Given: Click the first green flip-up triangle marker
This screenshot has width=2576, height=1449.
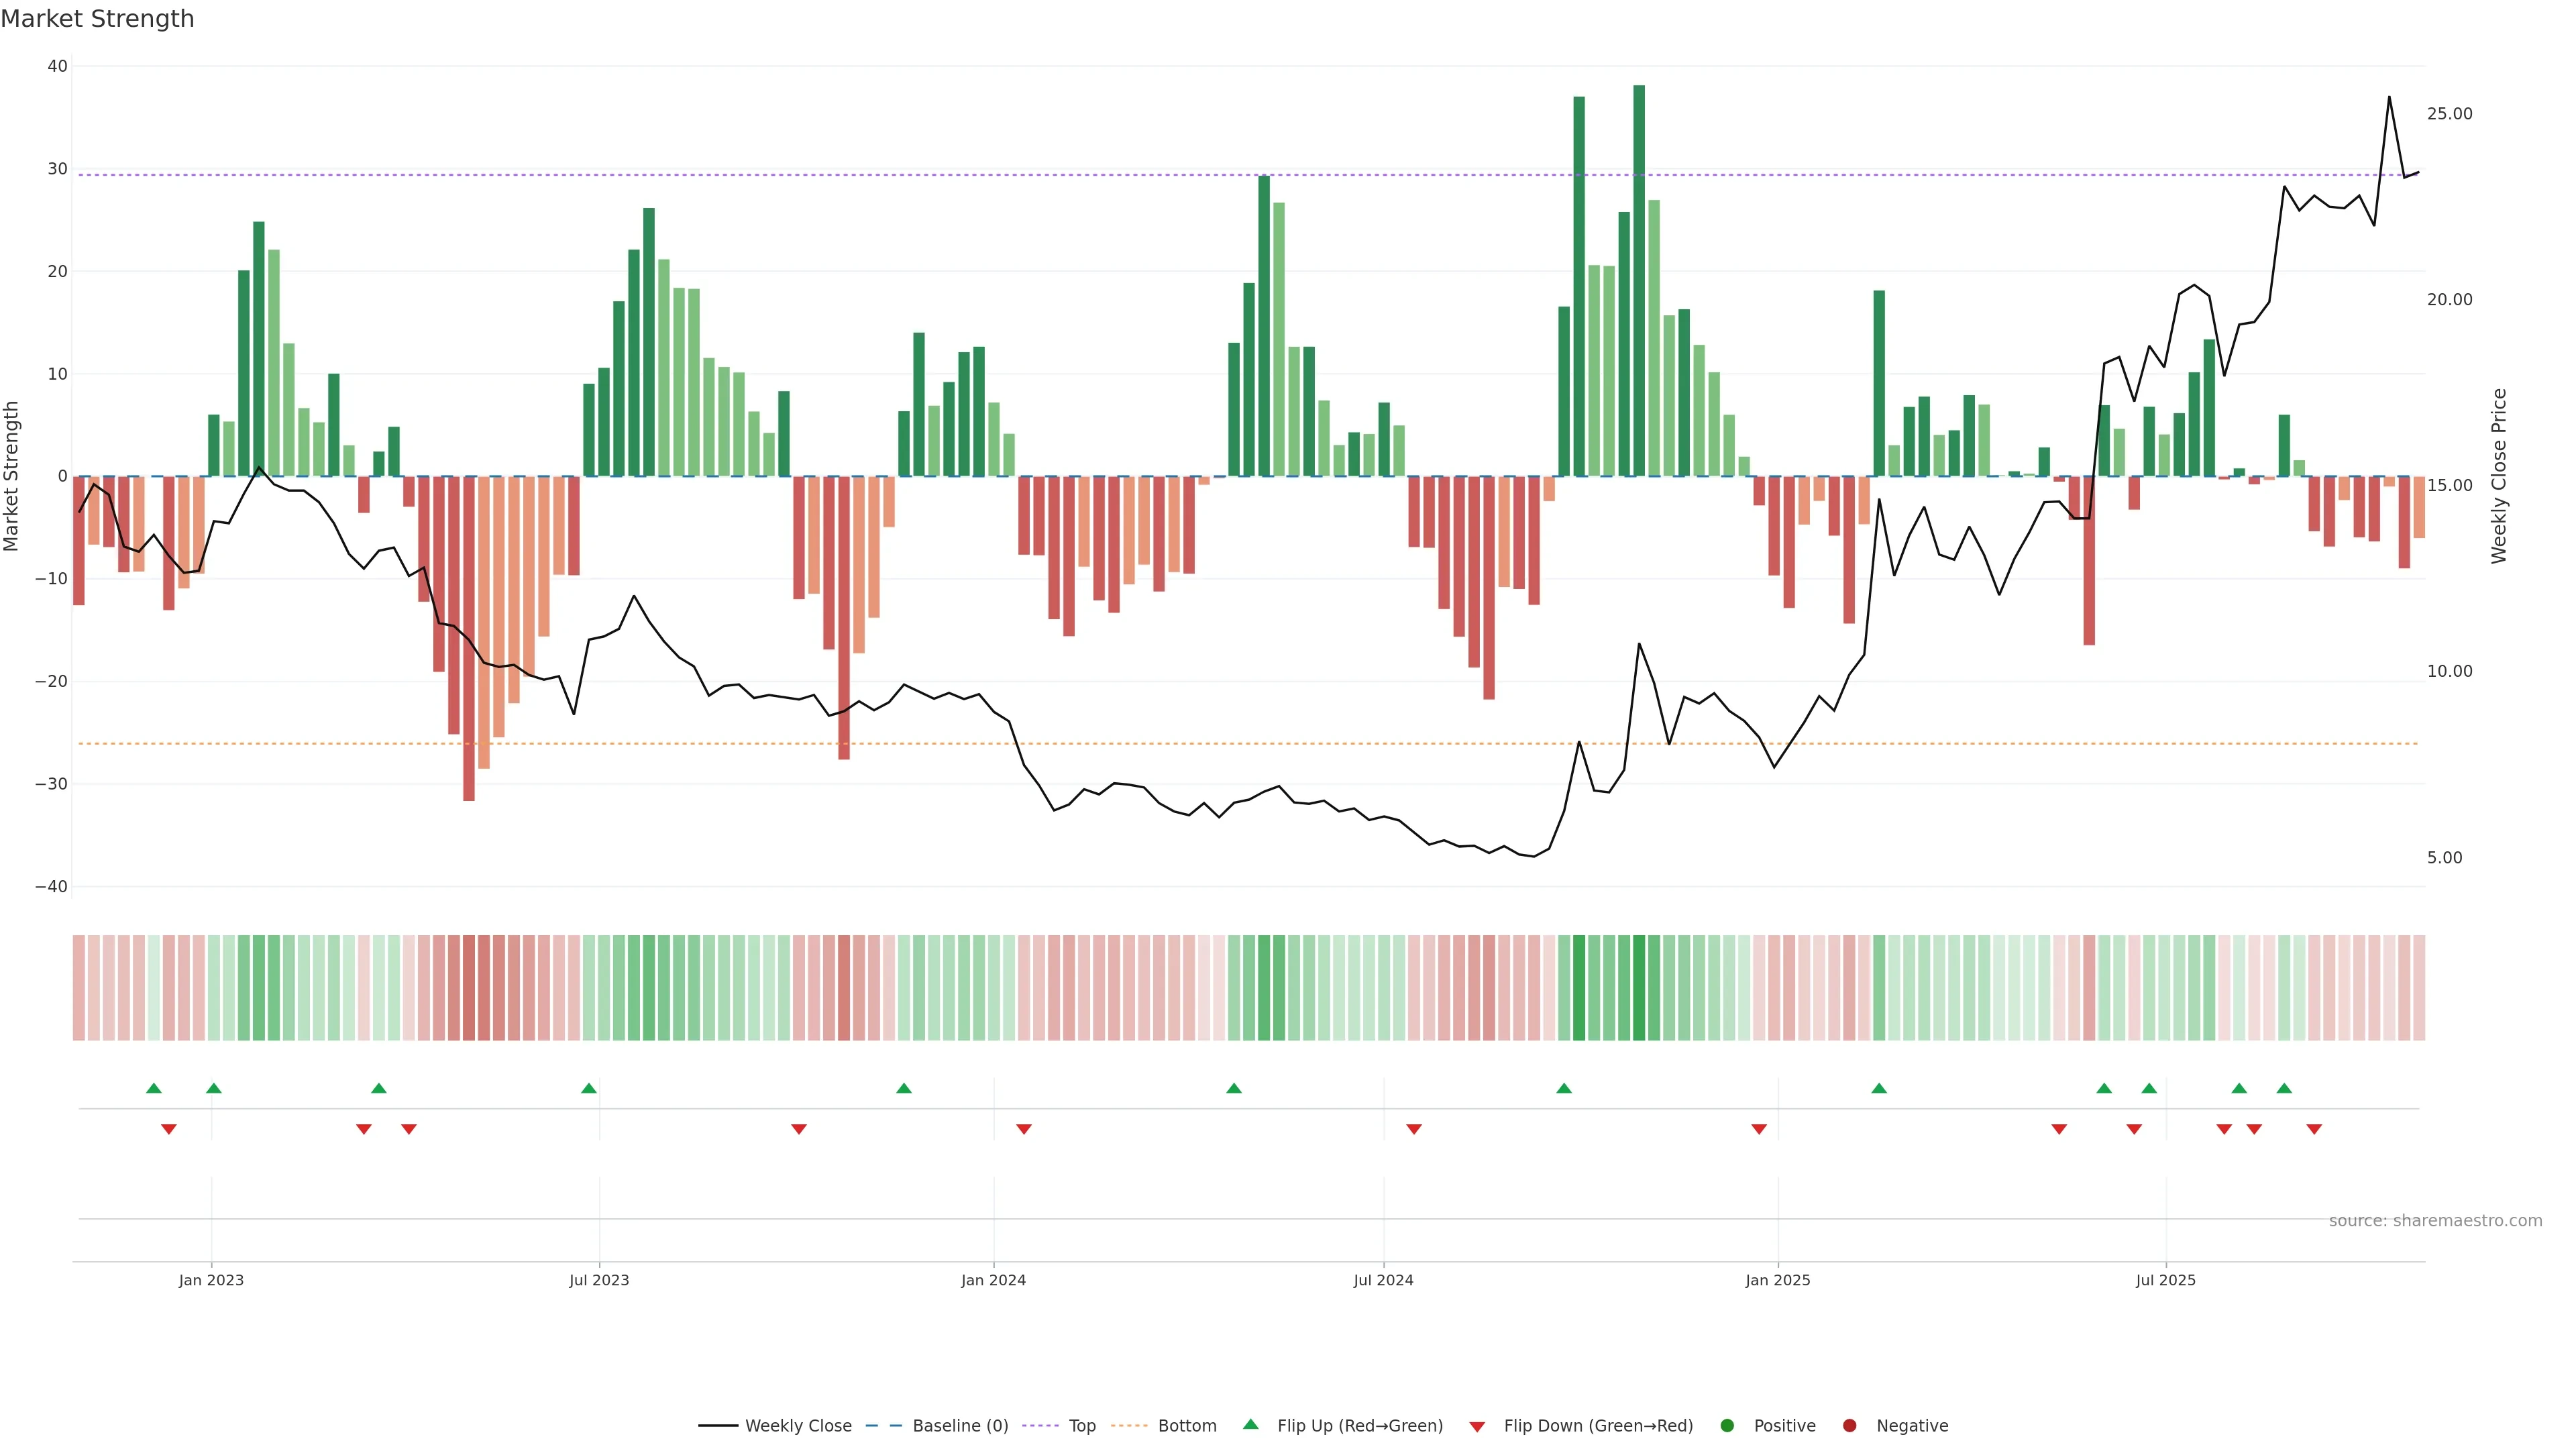Looking at the screenshot, I should click(x=154, y=1088).
